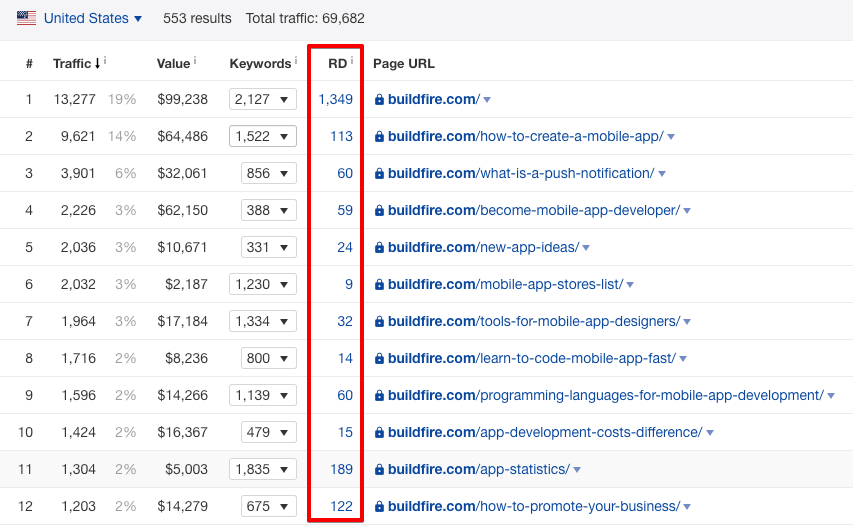The image size is (853, 526).
Task: Open the 14 referring domains link
Action: coord(345,358)
